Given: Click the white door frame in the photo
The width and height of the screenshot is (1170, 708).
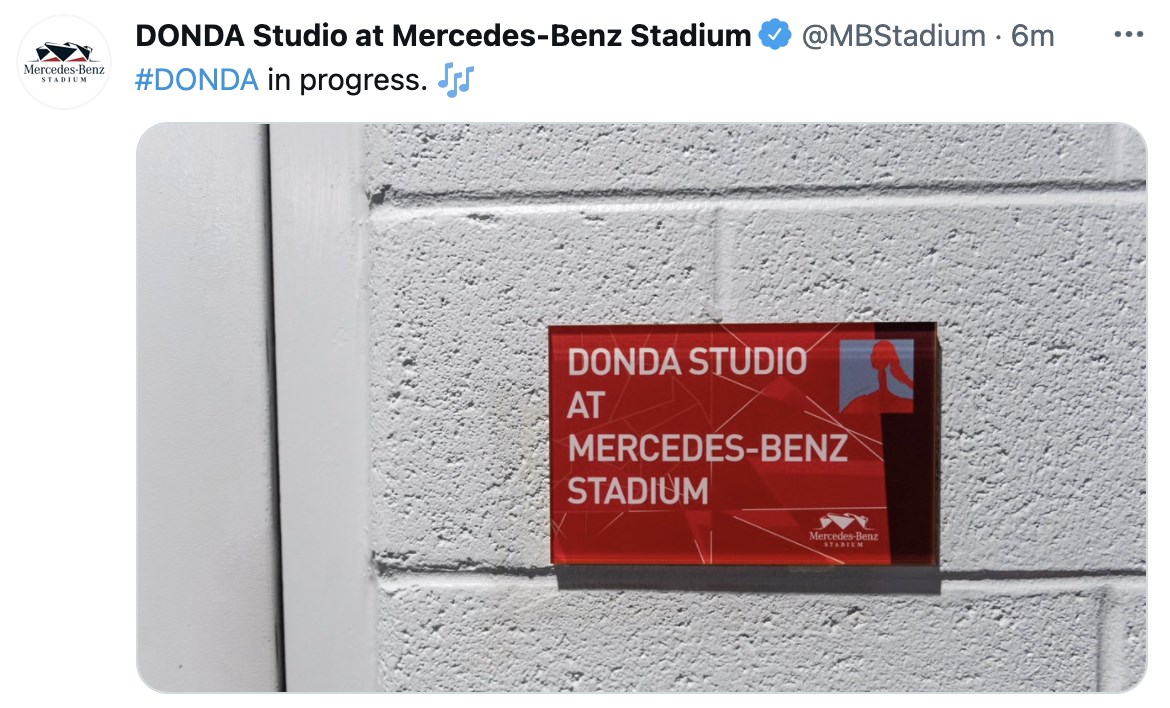Looking at the screenshot, I should point(322,407).
